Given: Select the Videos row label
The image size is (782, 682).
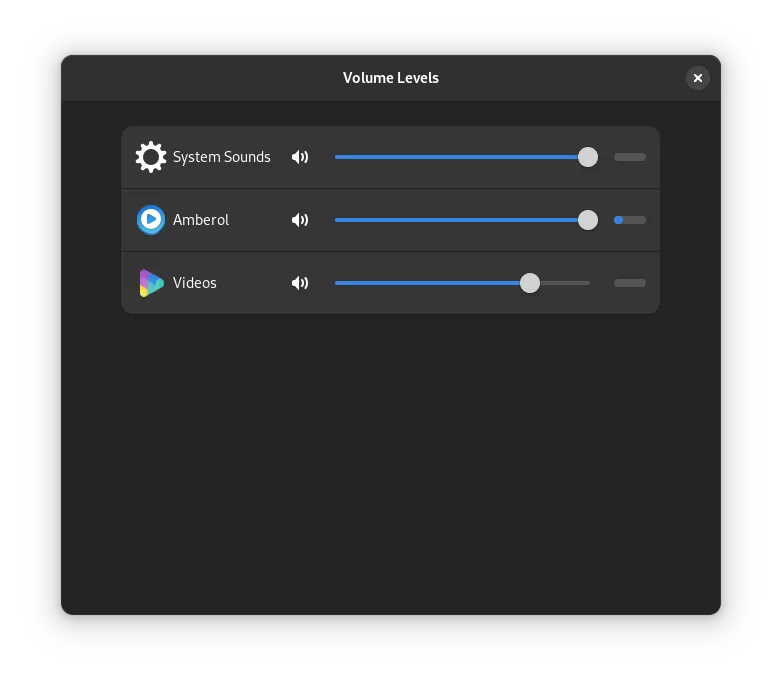Looking at the screenshot, I should pos(195,283).
